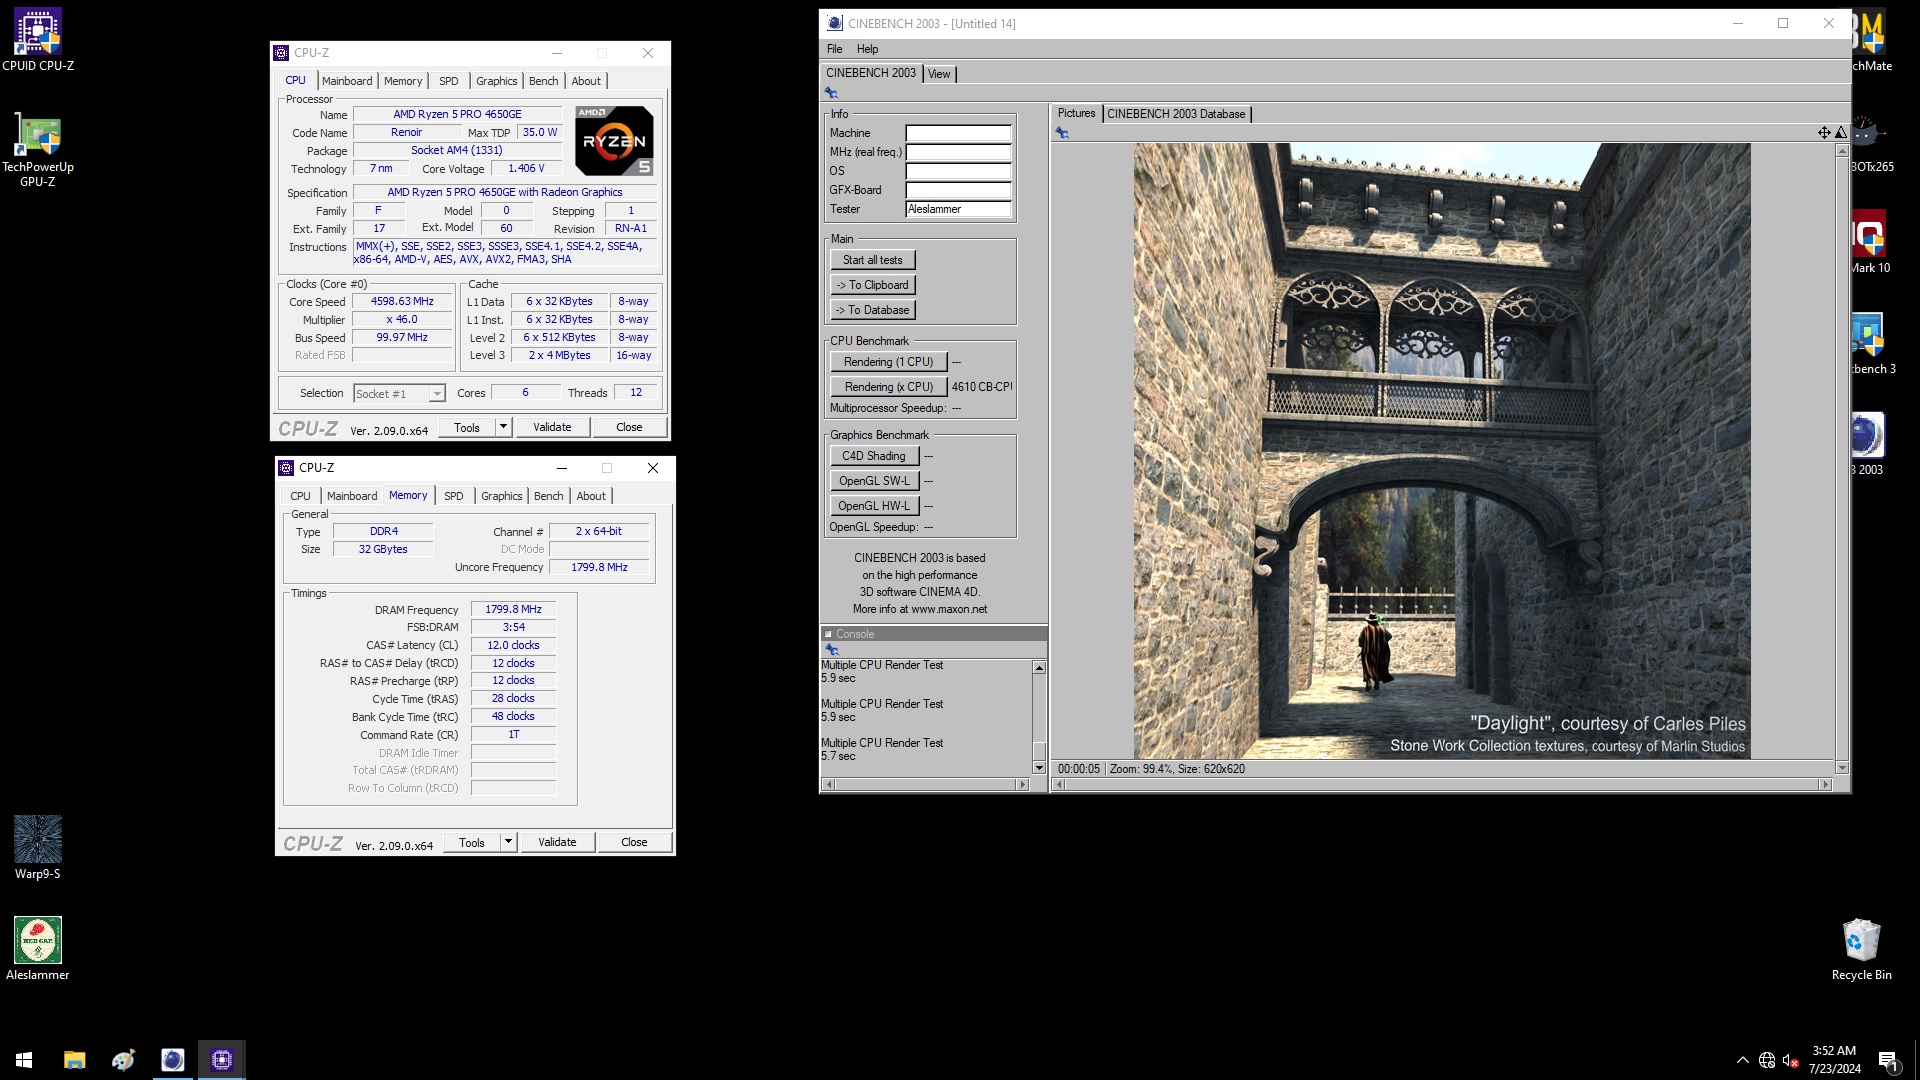The width and height of the screenshot is (1920, 1080).
Task: Click the To Database button
Action: coord(872,310)
